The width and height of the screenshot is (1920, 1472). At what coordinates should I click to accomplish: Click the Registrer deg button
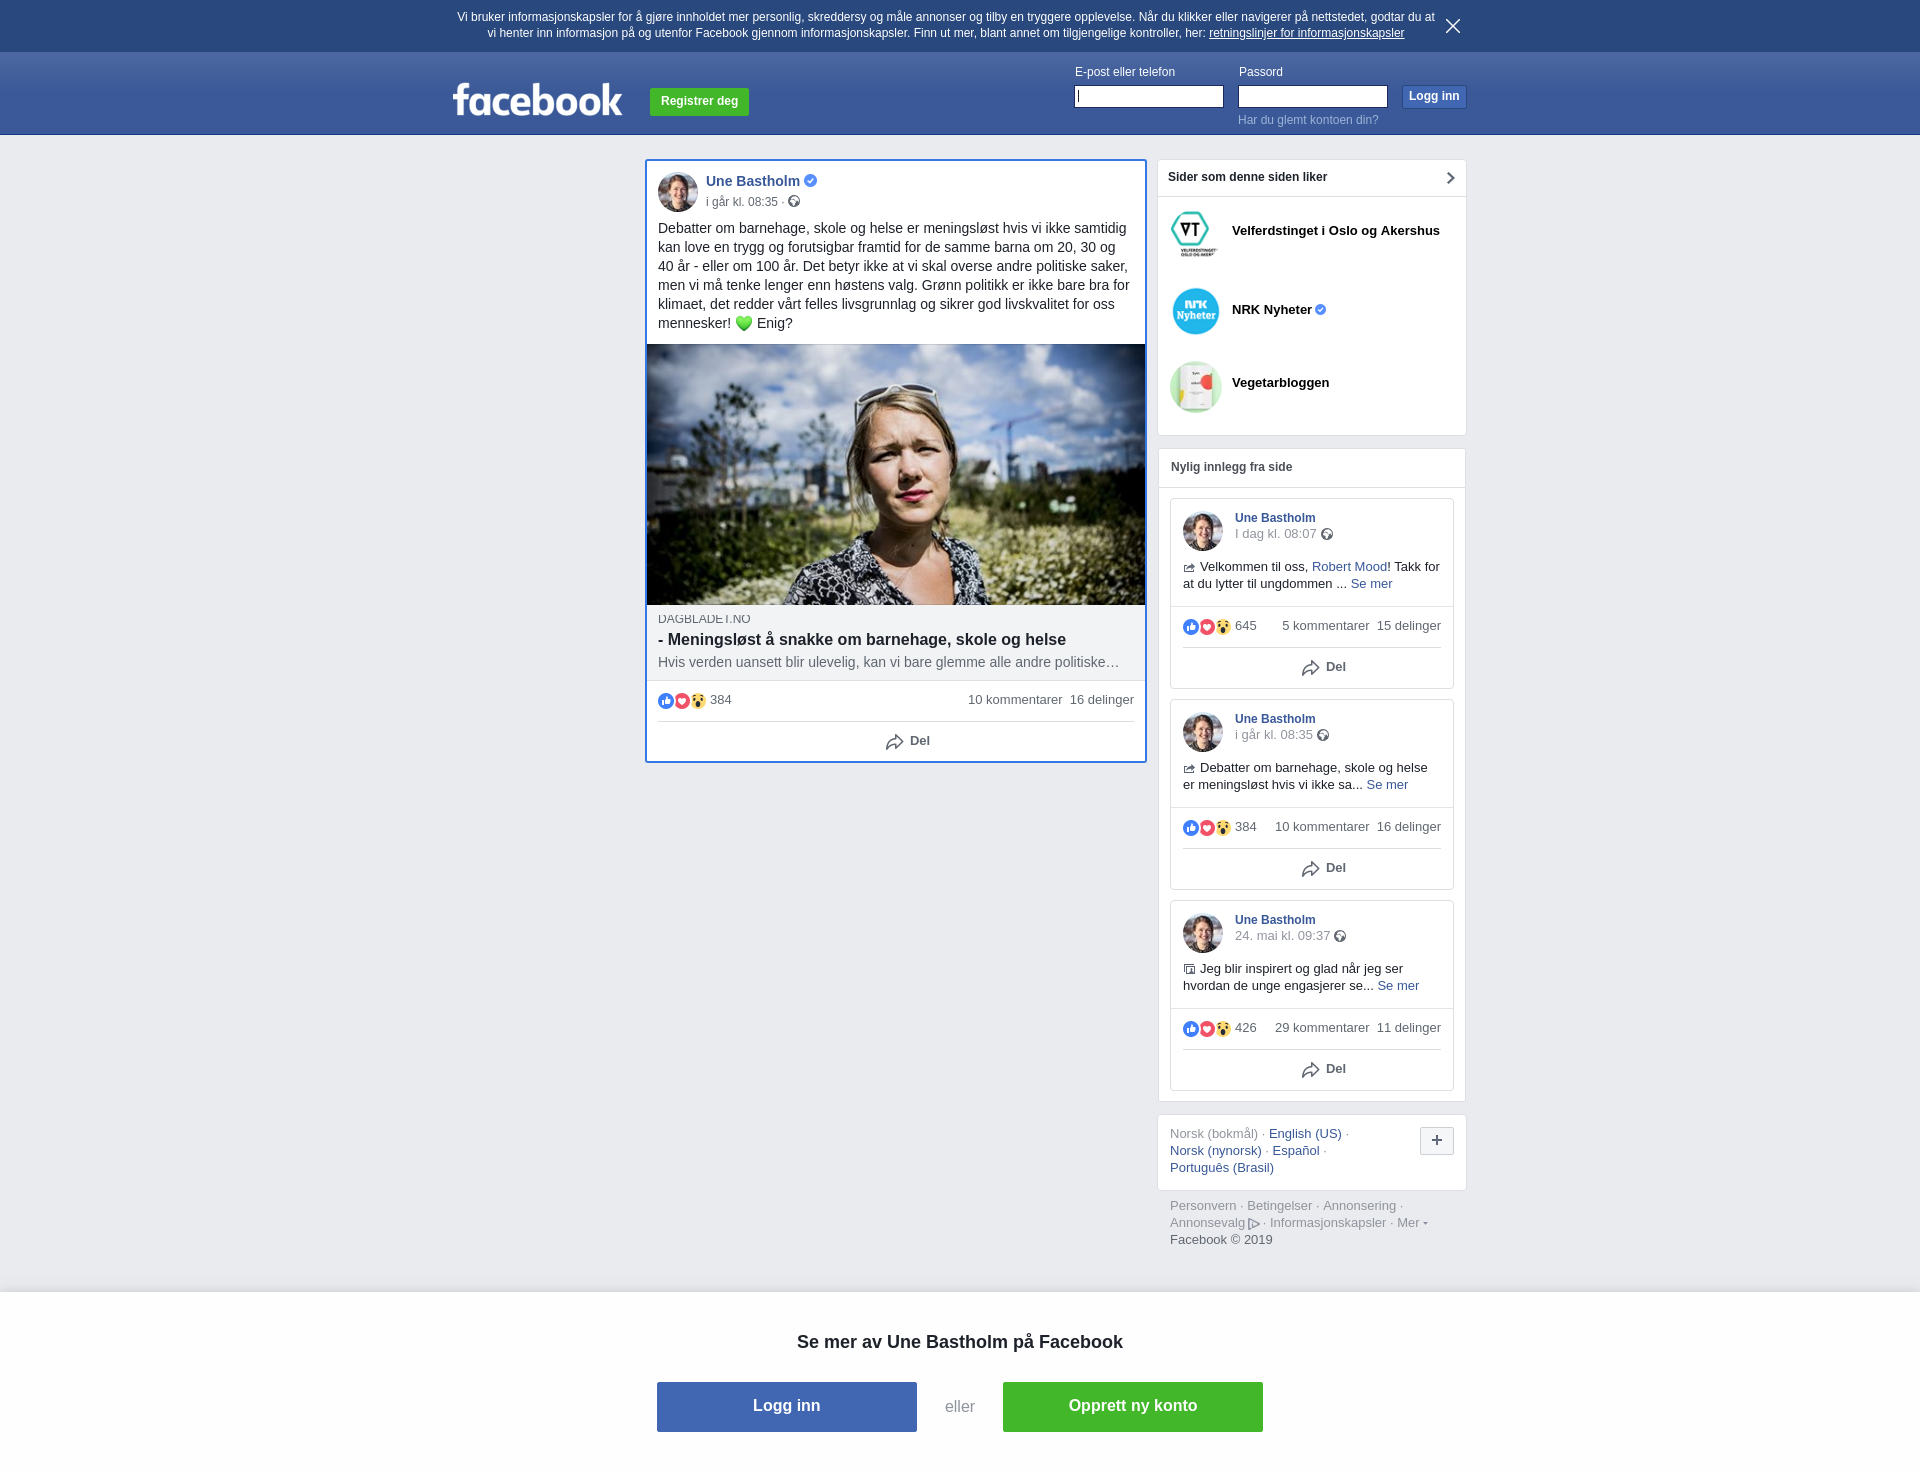[699, 102]
